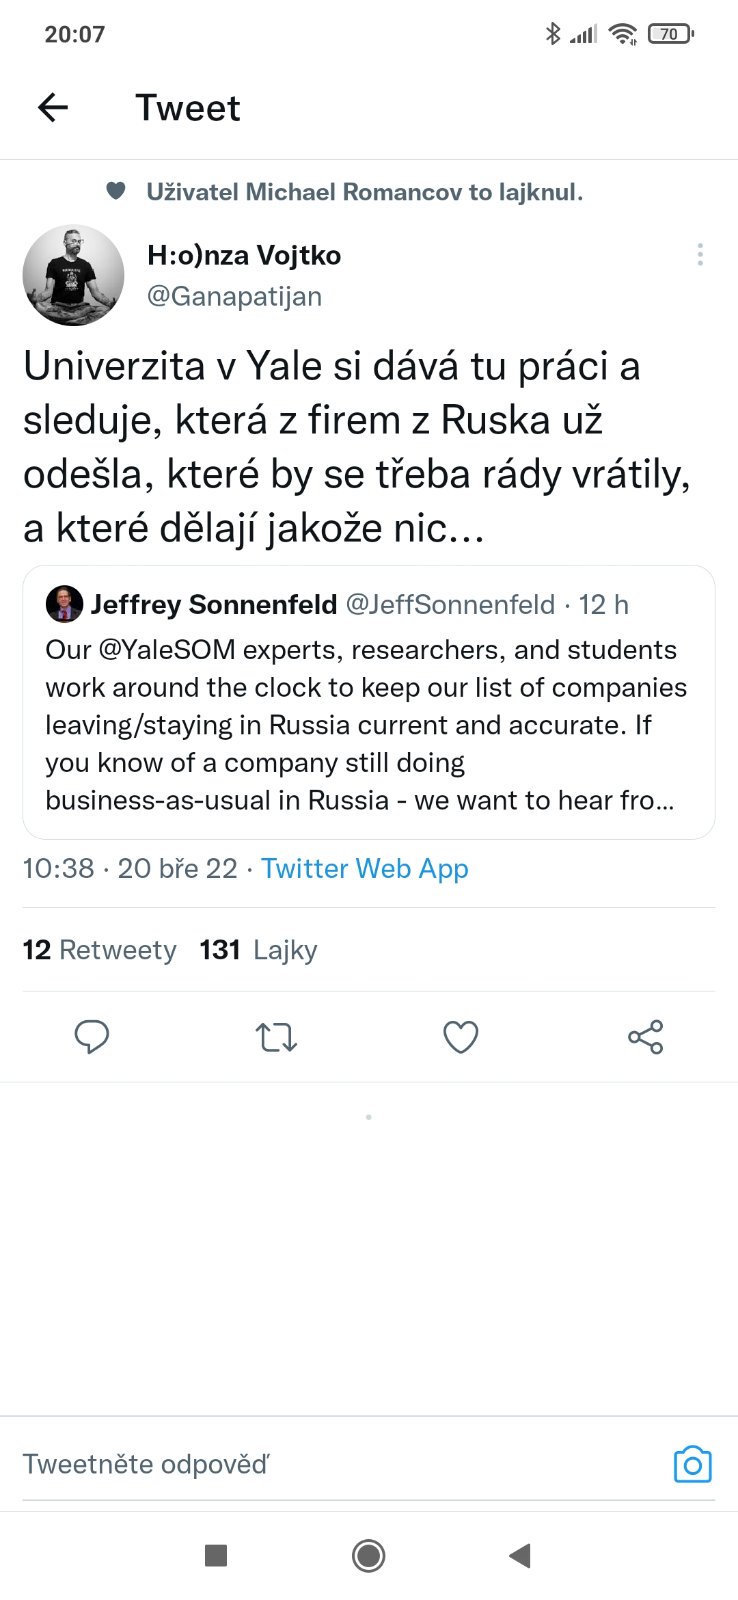
Task: Tap the Twitter Web App link
Action: (x=364, y=868)
